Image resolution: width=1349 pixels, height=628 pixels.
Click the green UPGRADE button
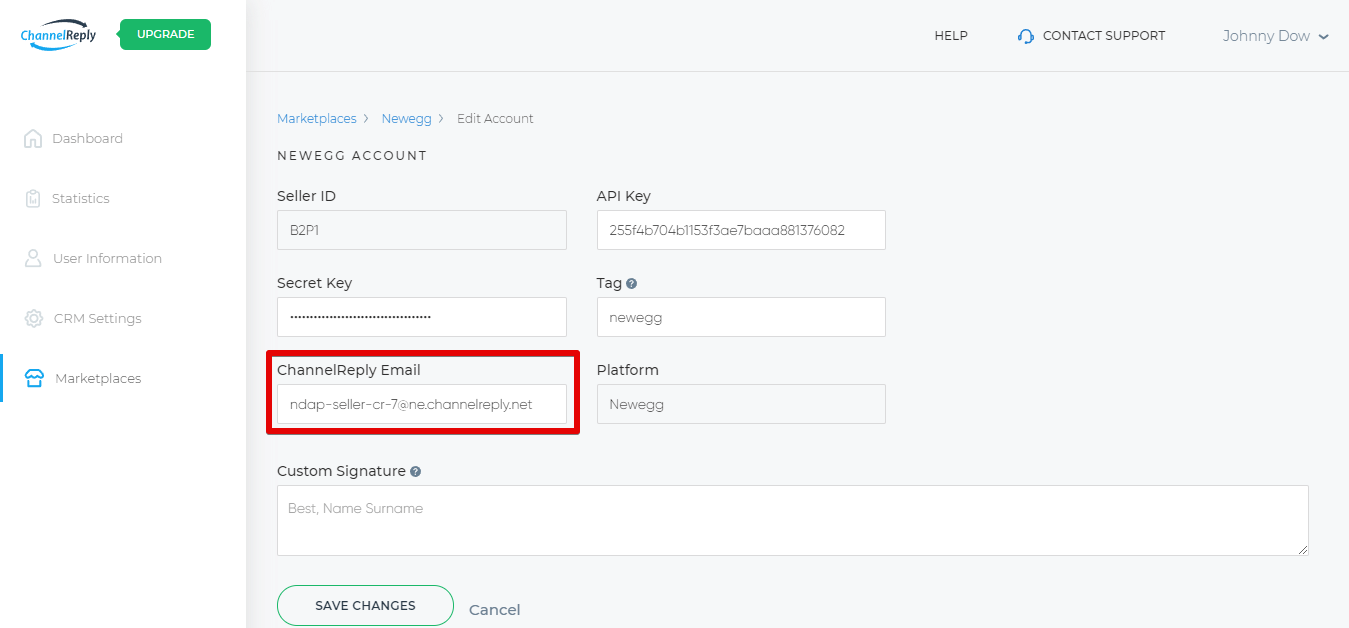(x=166, y=34)
